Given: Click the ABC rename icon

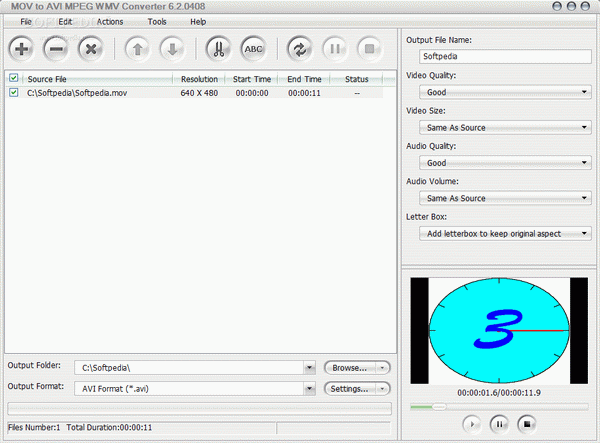Looking at the screenshot, I should [253, 49].
